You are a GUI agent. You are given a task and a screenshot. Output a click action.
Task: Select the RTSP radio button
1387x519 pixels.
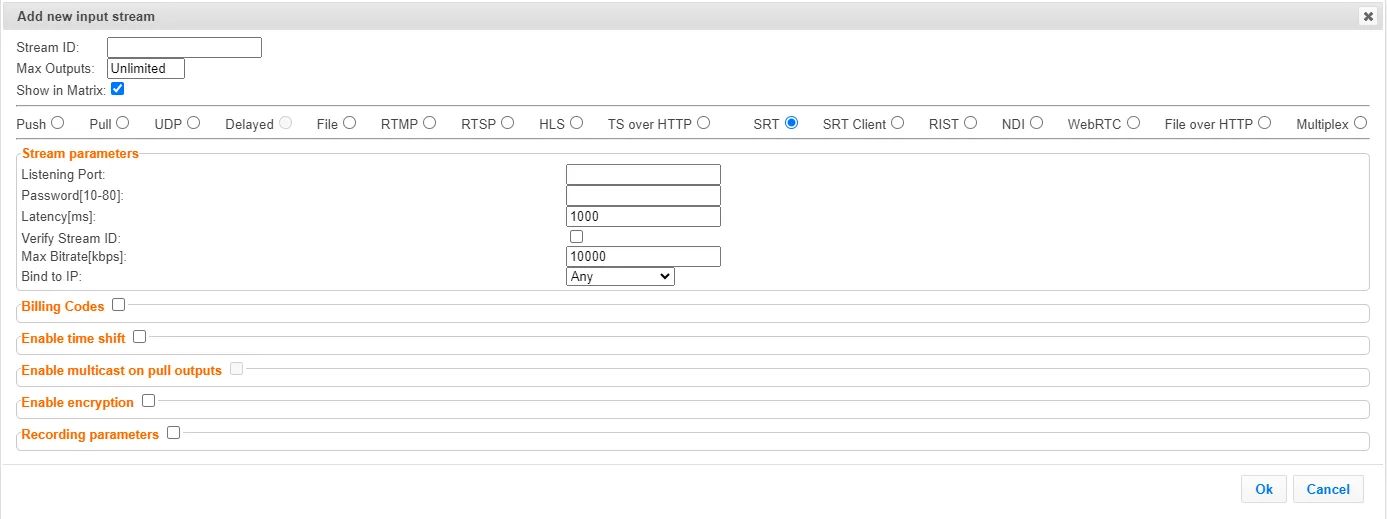pyautogui.click(x=507, y=123)
